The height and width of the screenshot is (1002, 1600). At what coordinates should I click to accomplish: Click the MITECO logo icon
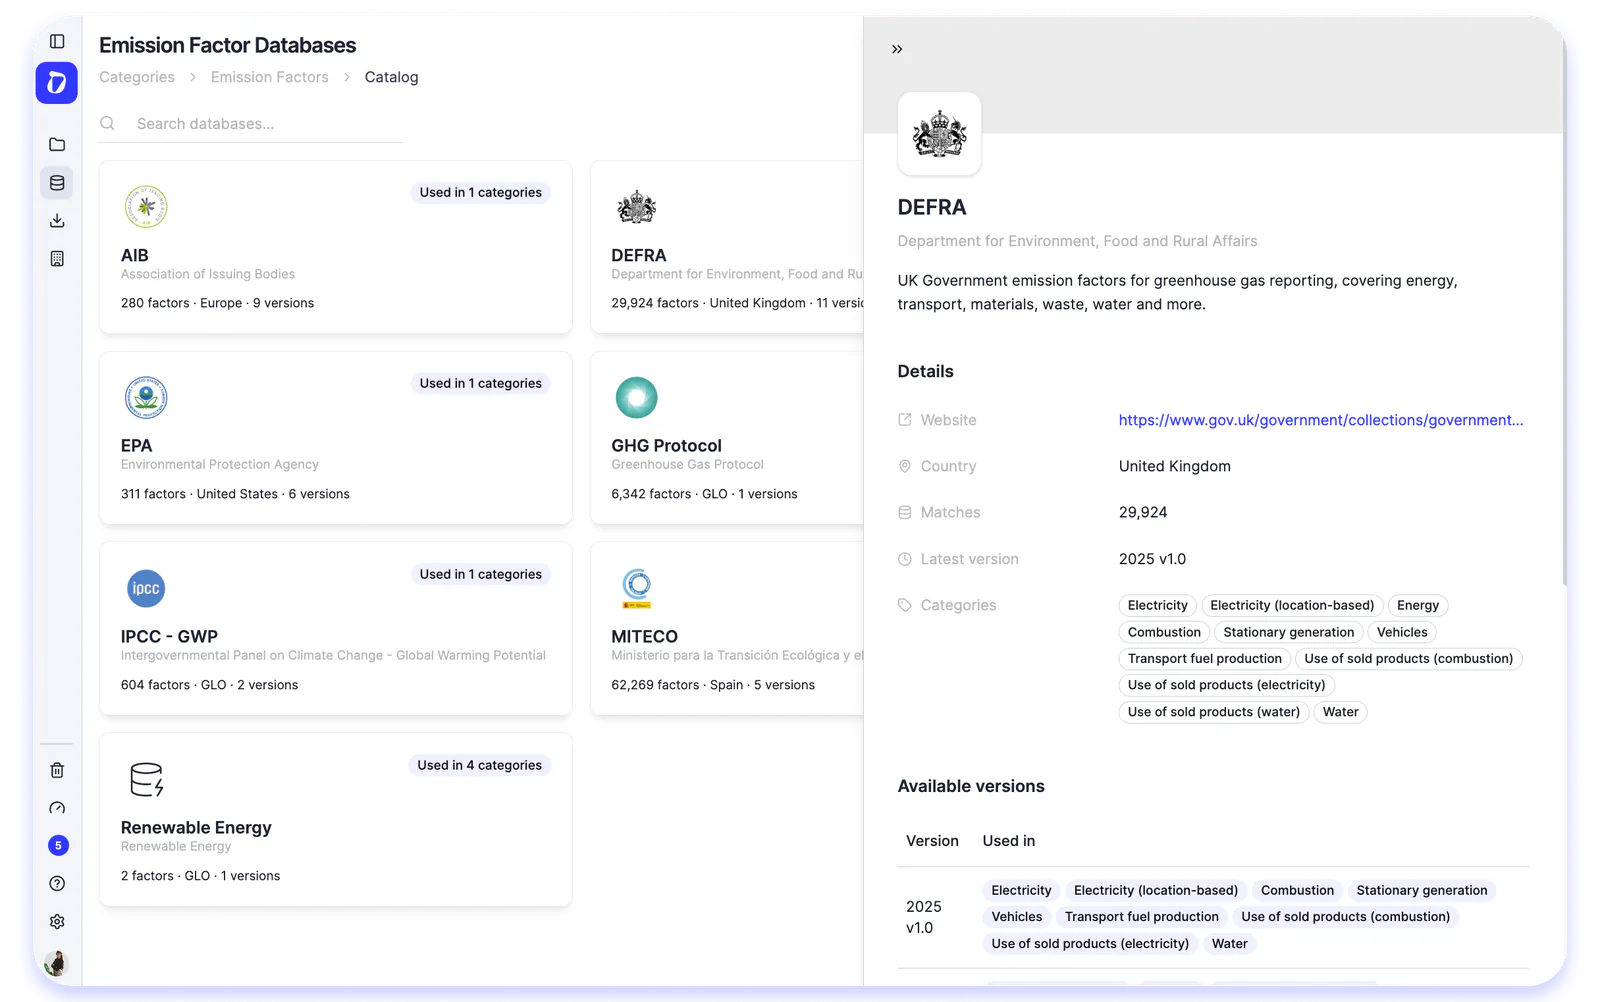point(636,588)
